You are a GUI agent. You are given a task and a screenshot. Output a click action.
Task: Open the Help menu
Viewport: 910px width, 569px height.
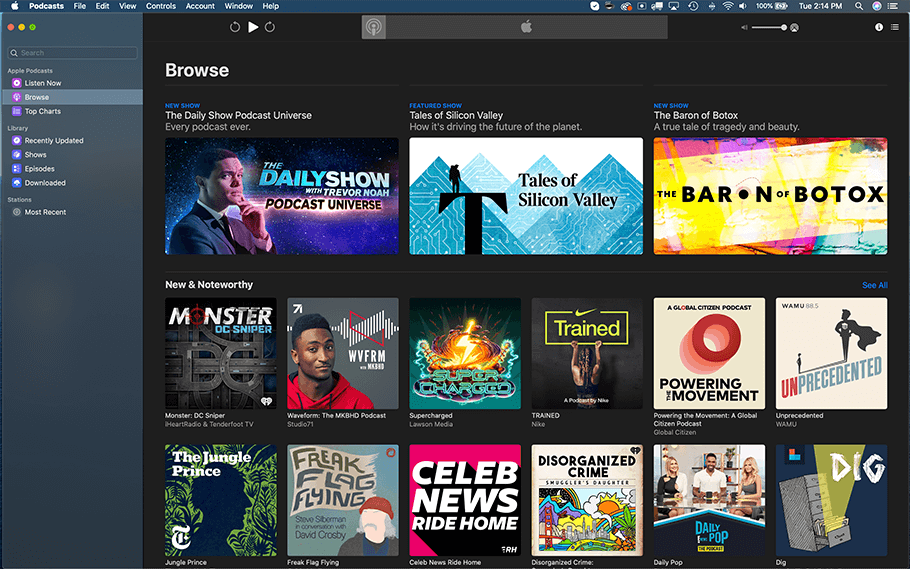[x=270, y=6]
